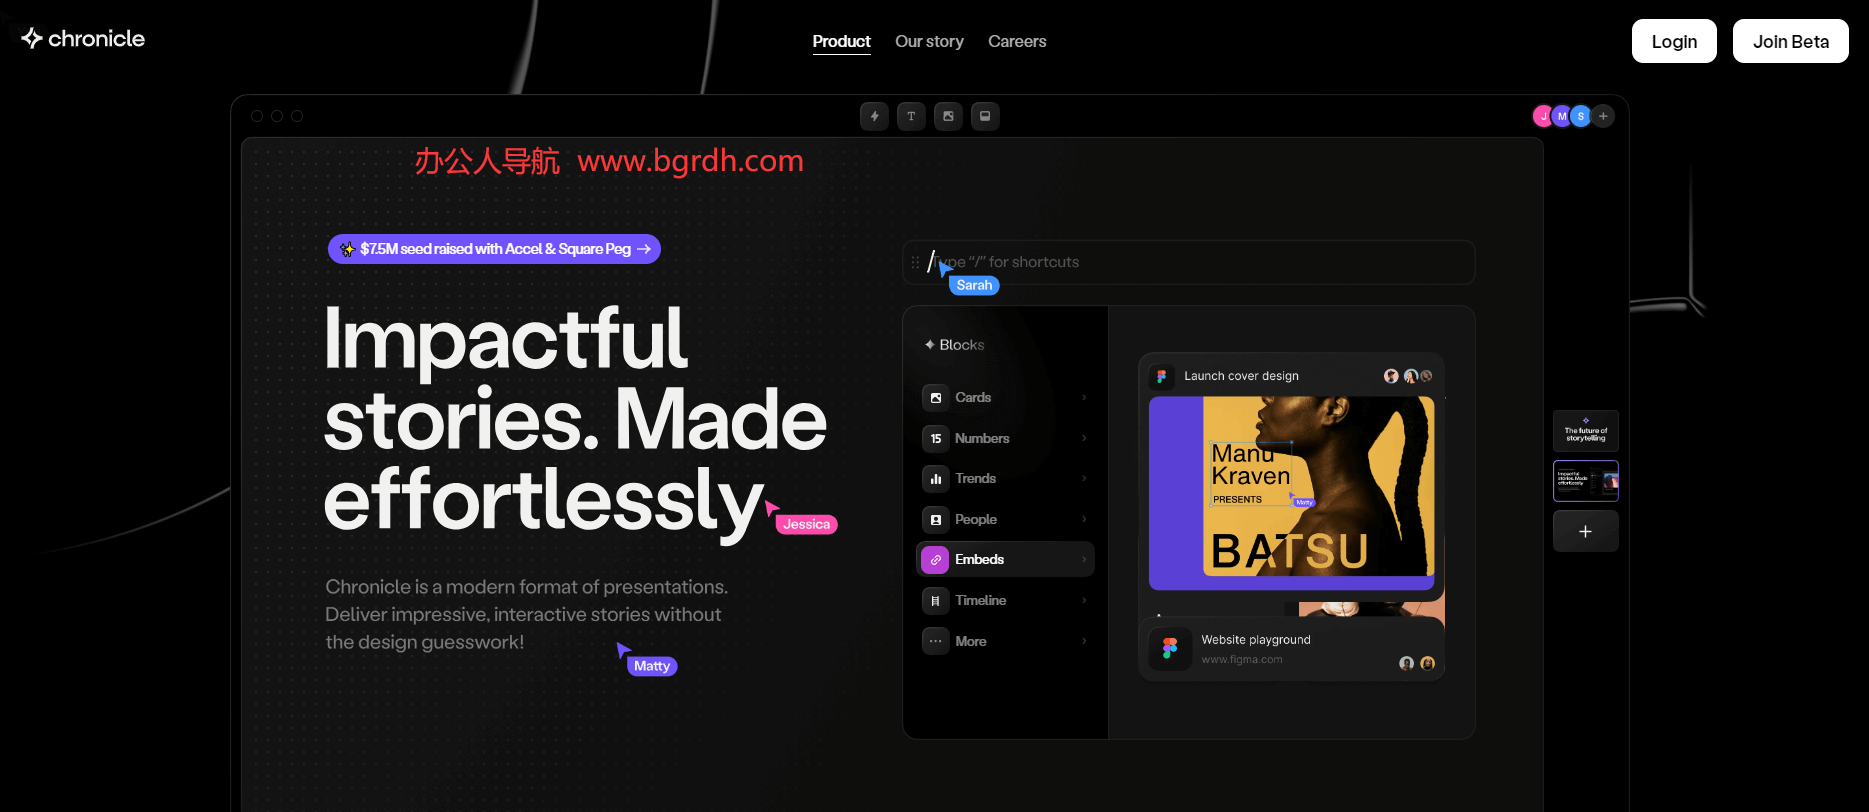Click the Join Beta button

(1790, 41)
